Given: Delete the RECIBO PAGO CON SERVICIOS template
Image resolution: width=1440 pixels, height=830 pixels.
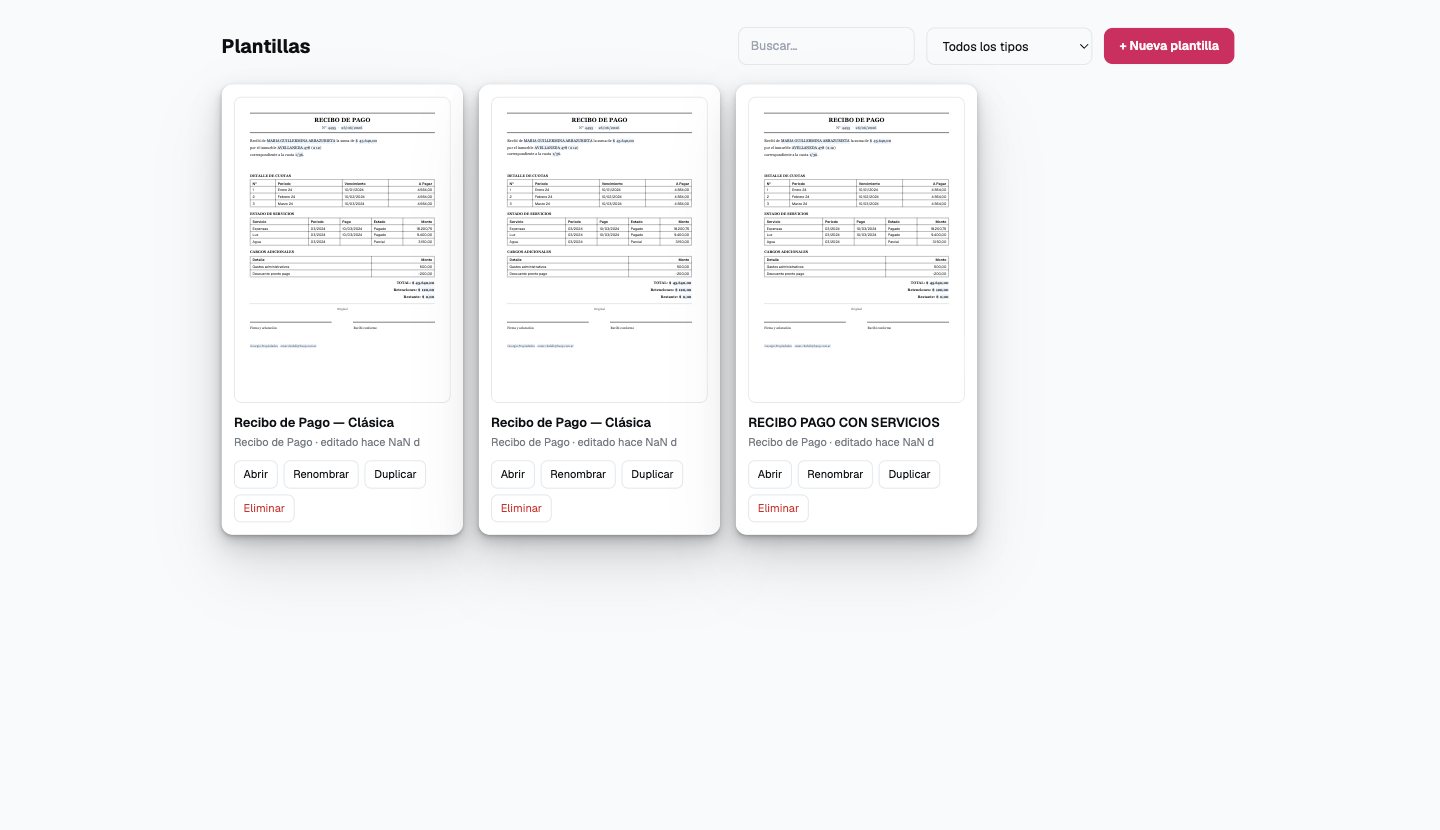Looking at the screenshot, I should point(778,508).
